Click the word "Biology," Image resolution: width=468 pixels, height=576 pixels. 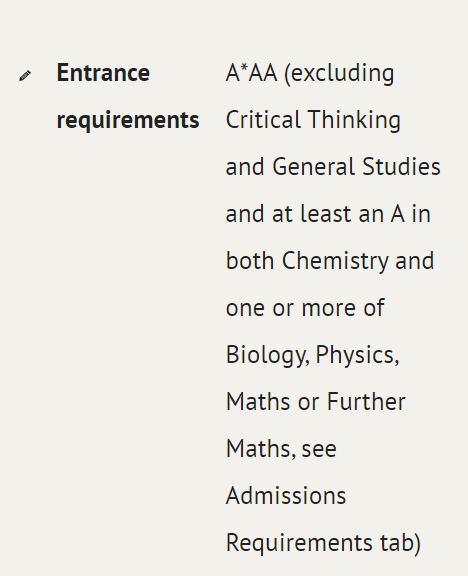268,356
